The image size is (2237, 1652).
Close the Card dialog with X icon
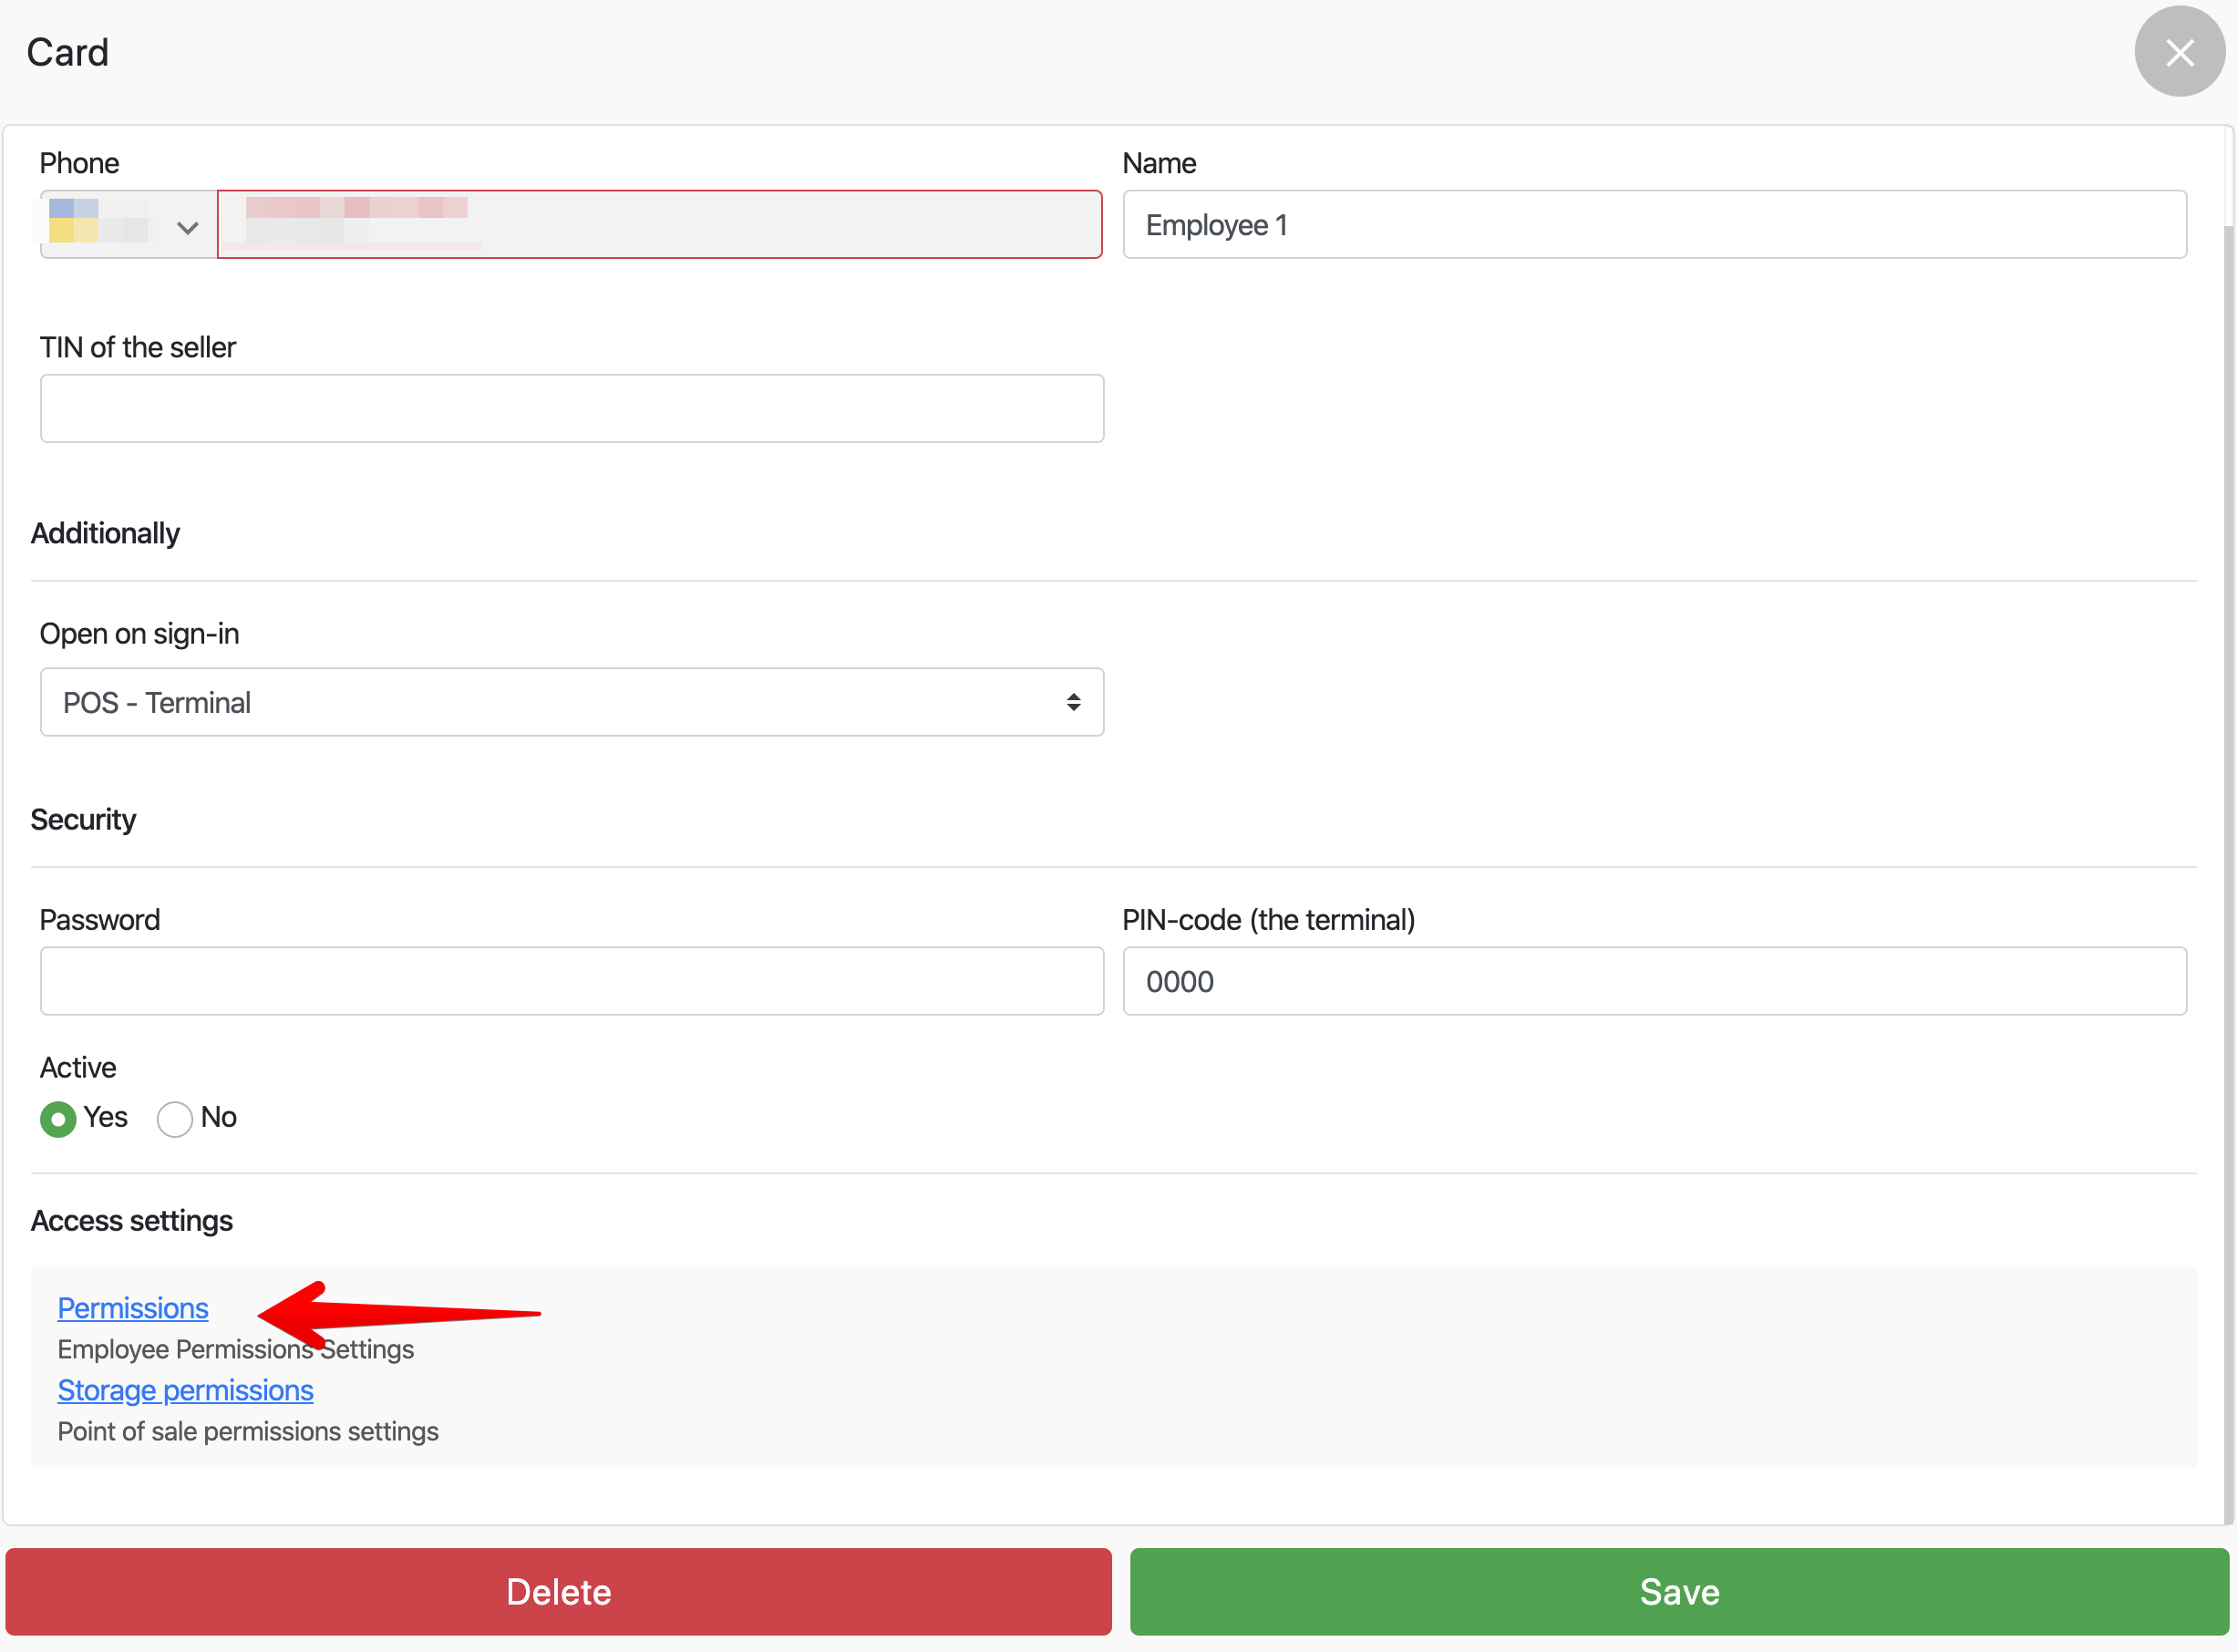pos(2178,52)
